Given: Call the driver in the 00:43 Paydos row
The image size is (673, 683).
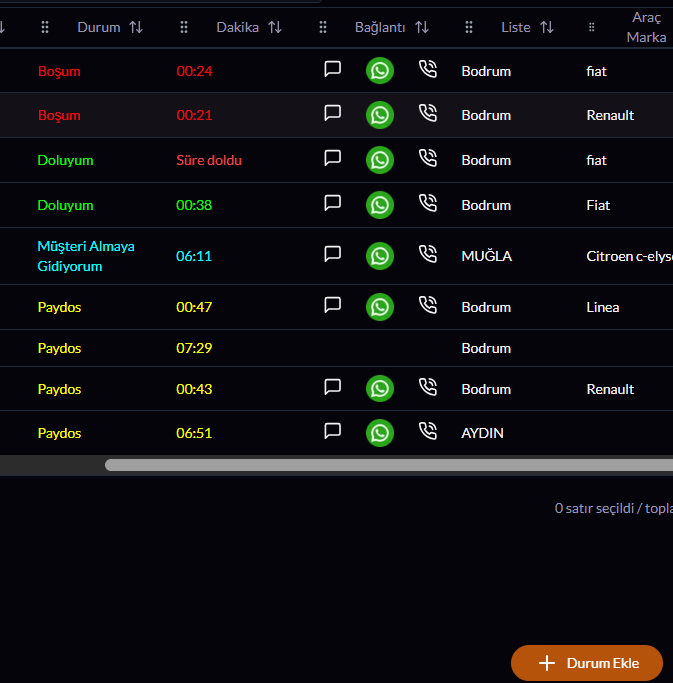Looking at the screenshot, I should tap(428, 388).
